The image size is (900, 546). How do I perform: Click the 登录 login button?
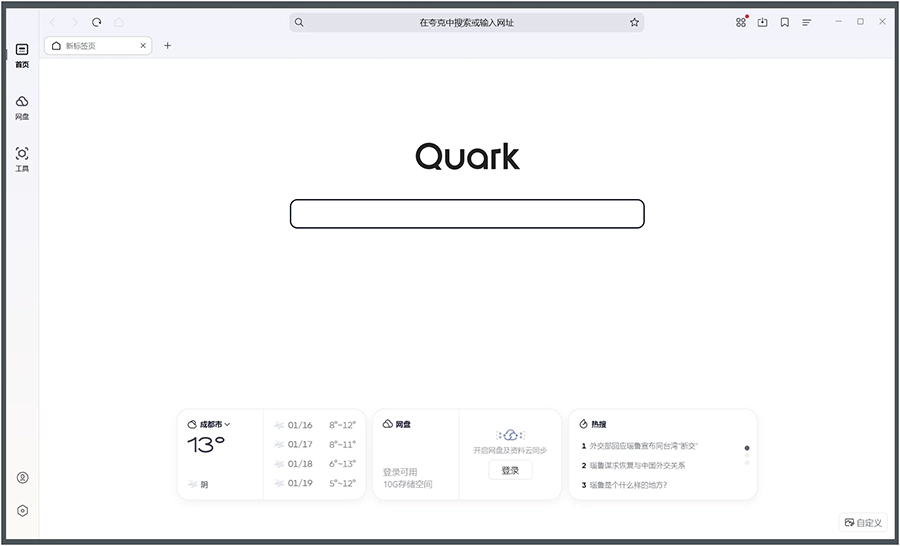pos(510,470)
